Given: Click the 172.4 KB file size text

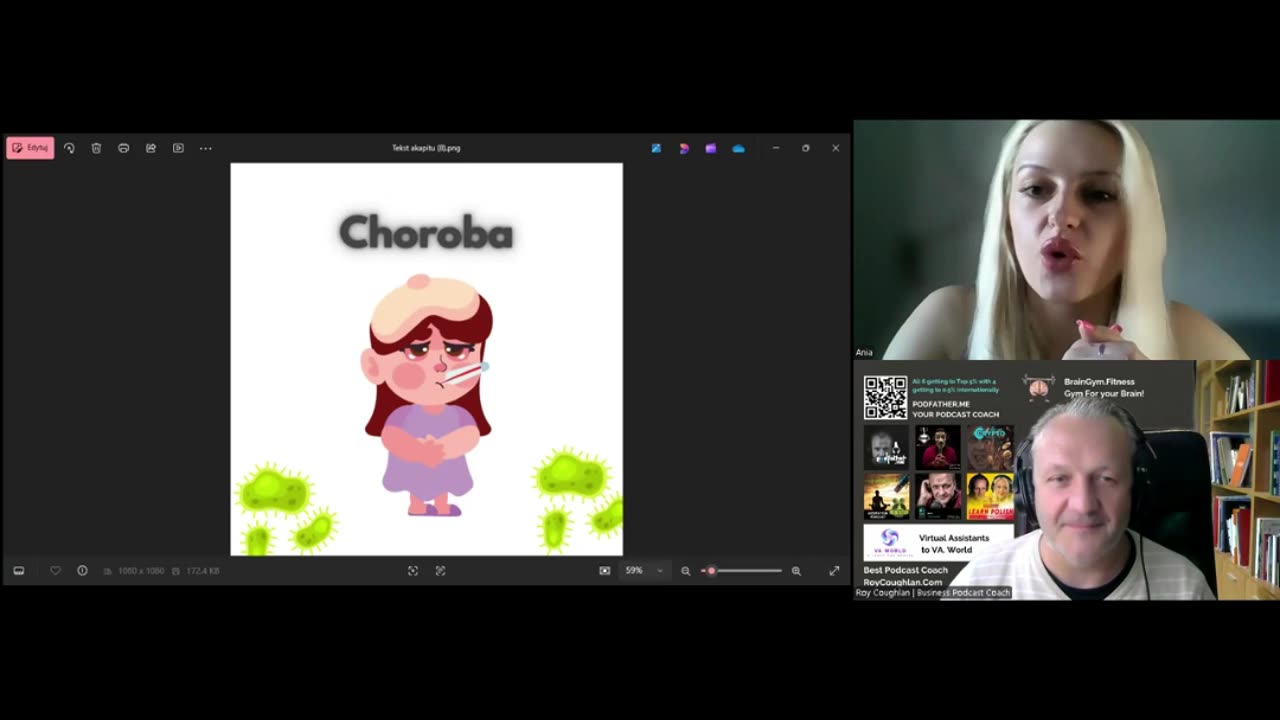Looking at the screenshot, I should 203,571.
